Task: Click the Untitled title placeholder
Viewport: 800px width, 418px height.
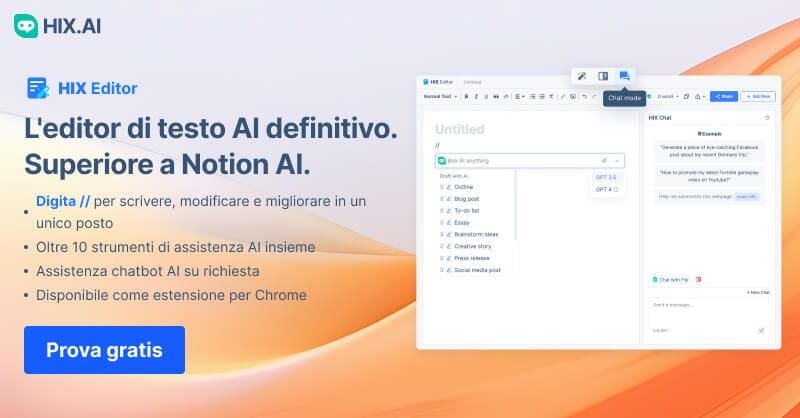Action: point(460,130)
